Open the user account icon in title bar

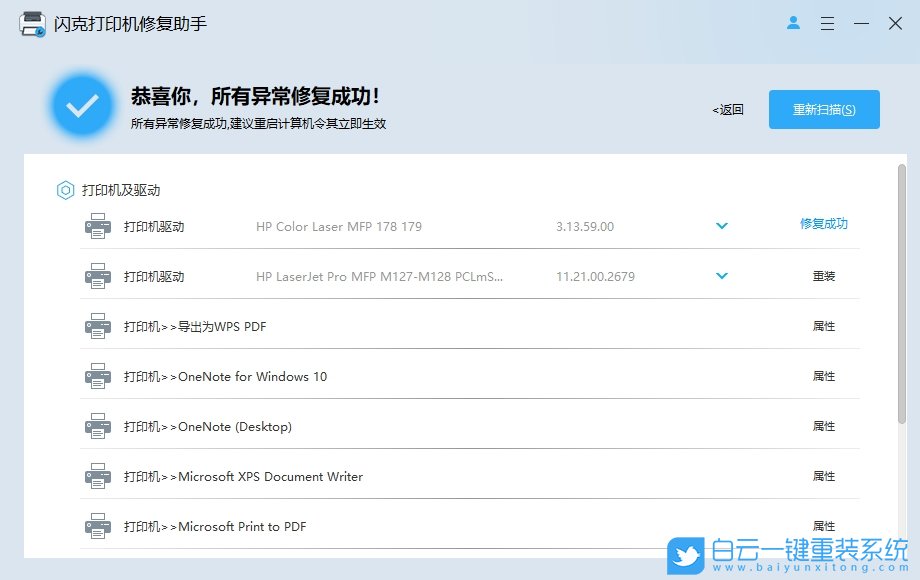pos(793,23)
